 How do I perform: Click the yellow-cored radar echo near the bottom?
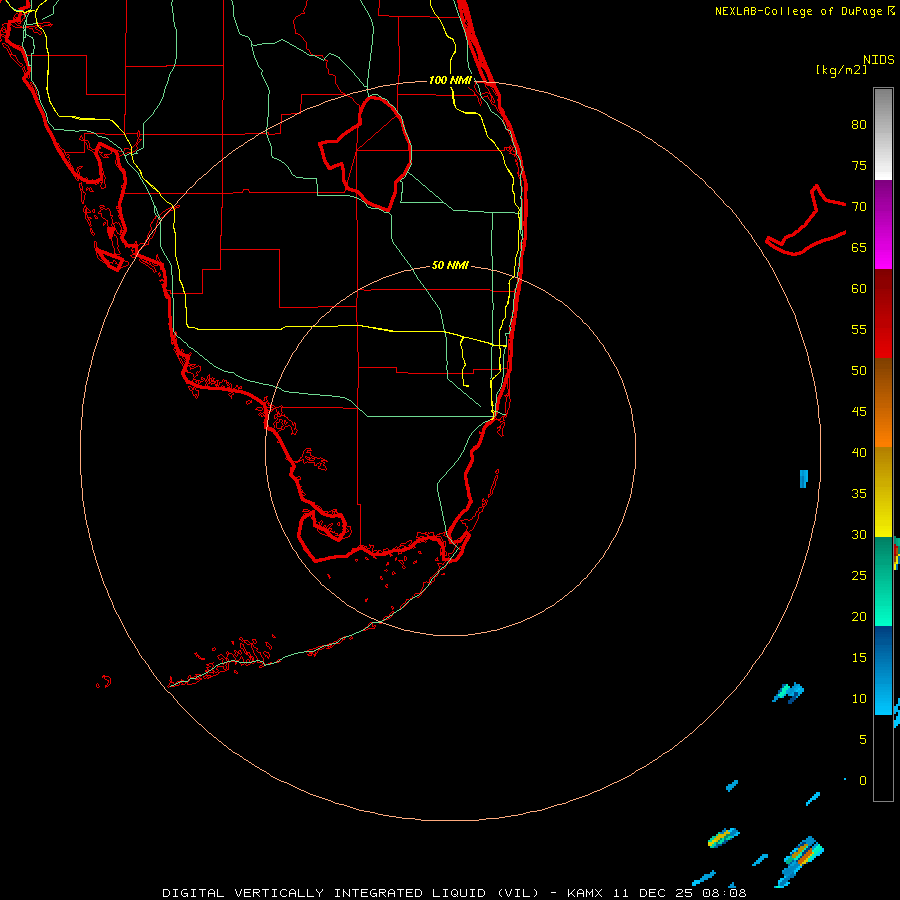[x=723, y=838]
